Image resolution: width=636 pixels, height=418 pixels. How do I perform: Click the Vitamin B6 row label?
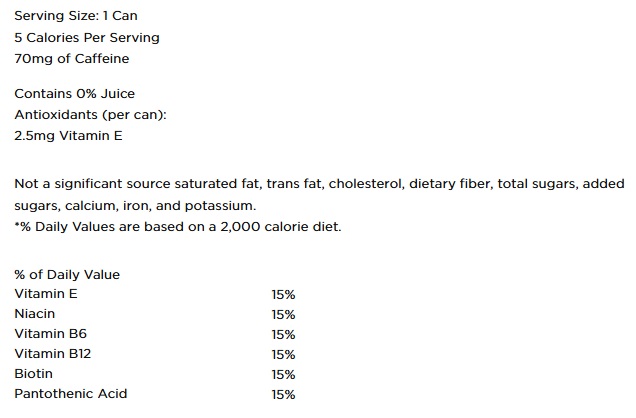[x=51, y=334]
